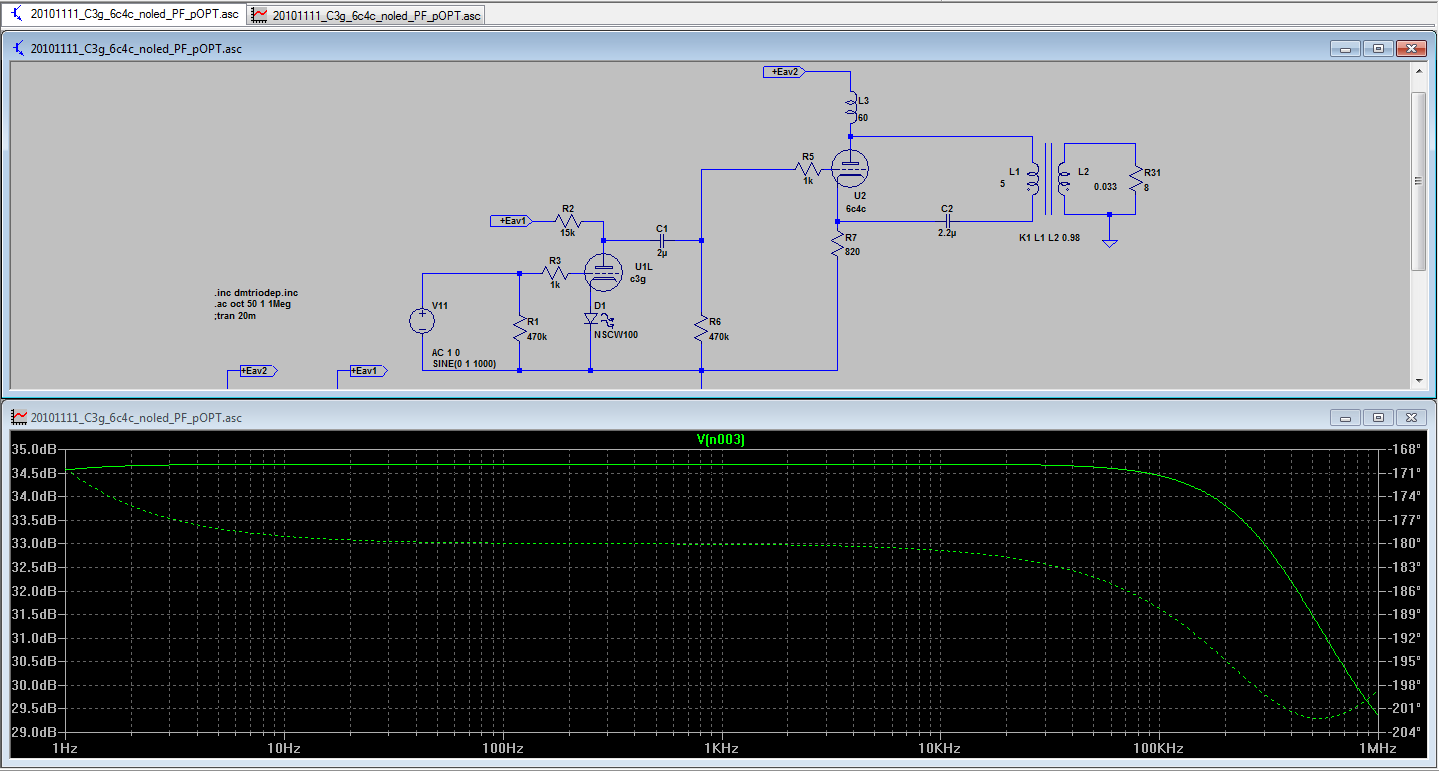Viewport: 1439px width, 771px height.
Task: Click the 1KHz frequency axis label
Action: (721, 749)
